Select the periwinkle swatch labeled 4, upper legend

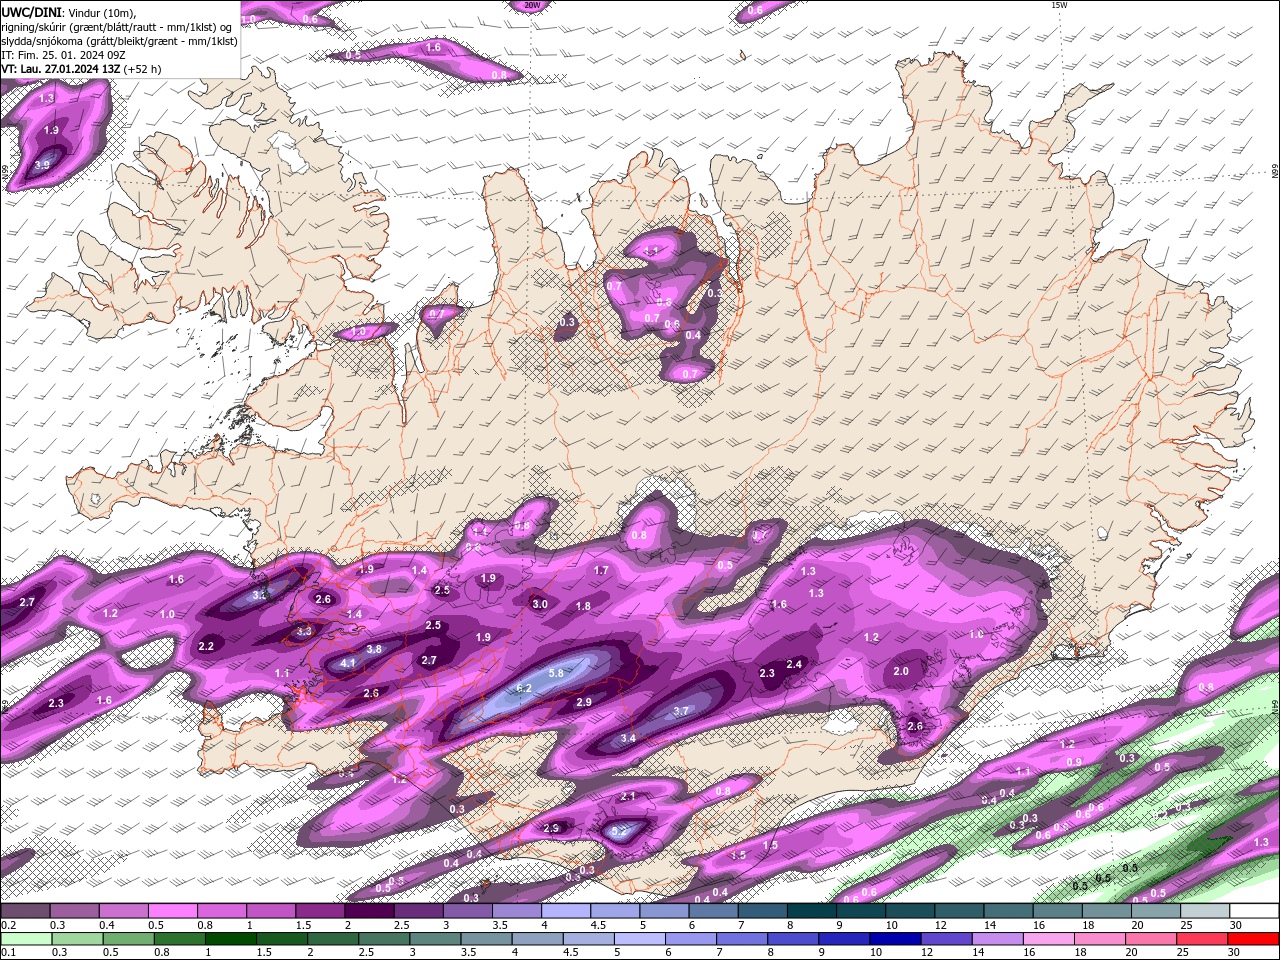point(565,911)
